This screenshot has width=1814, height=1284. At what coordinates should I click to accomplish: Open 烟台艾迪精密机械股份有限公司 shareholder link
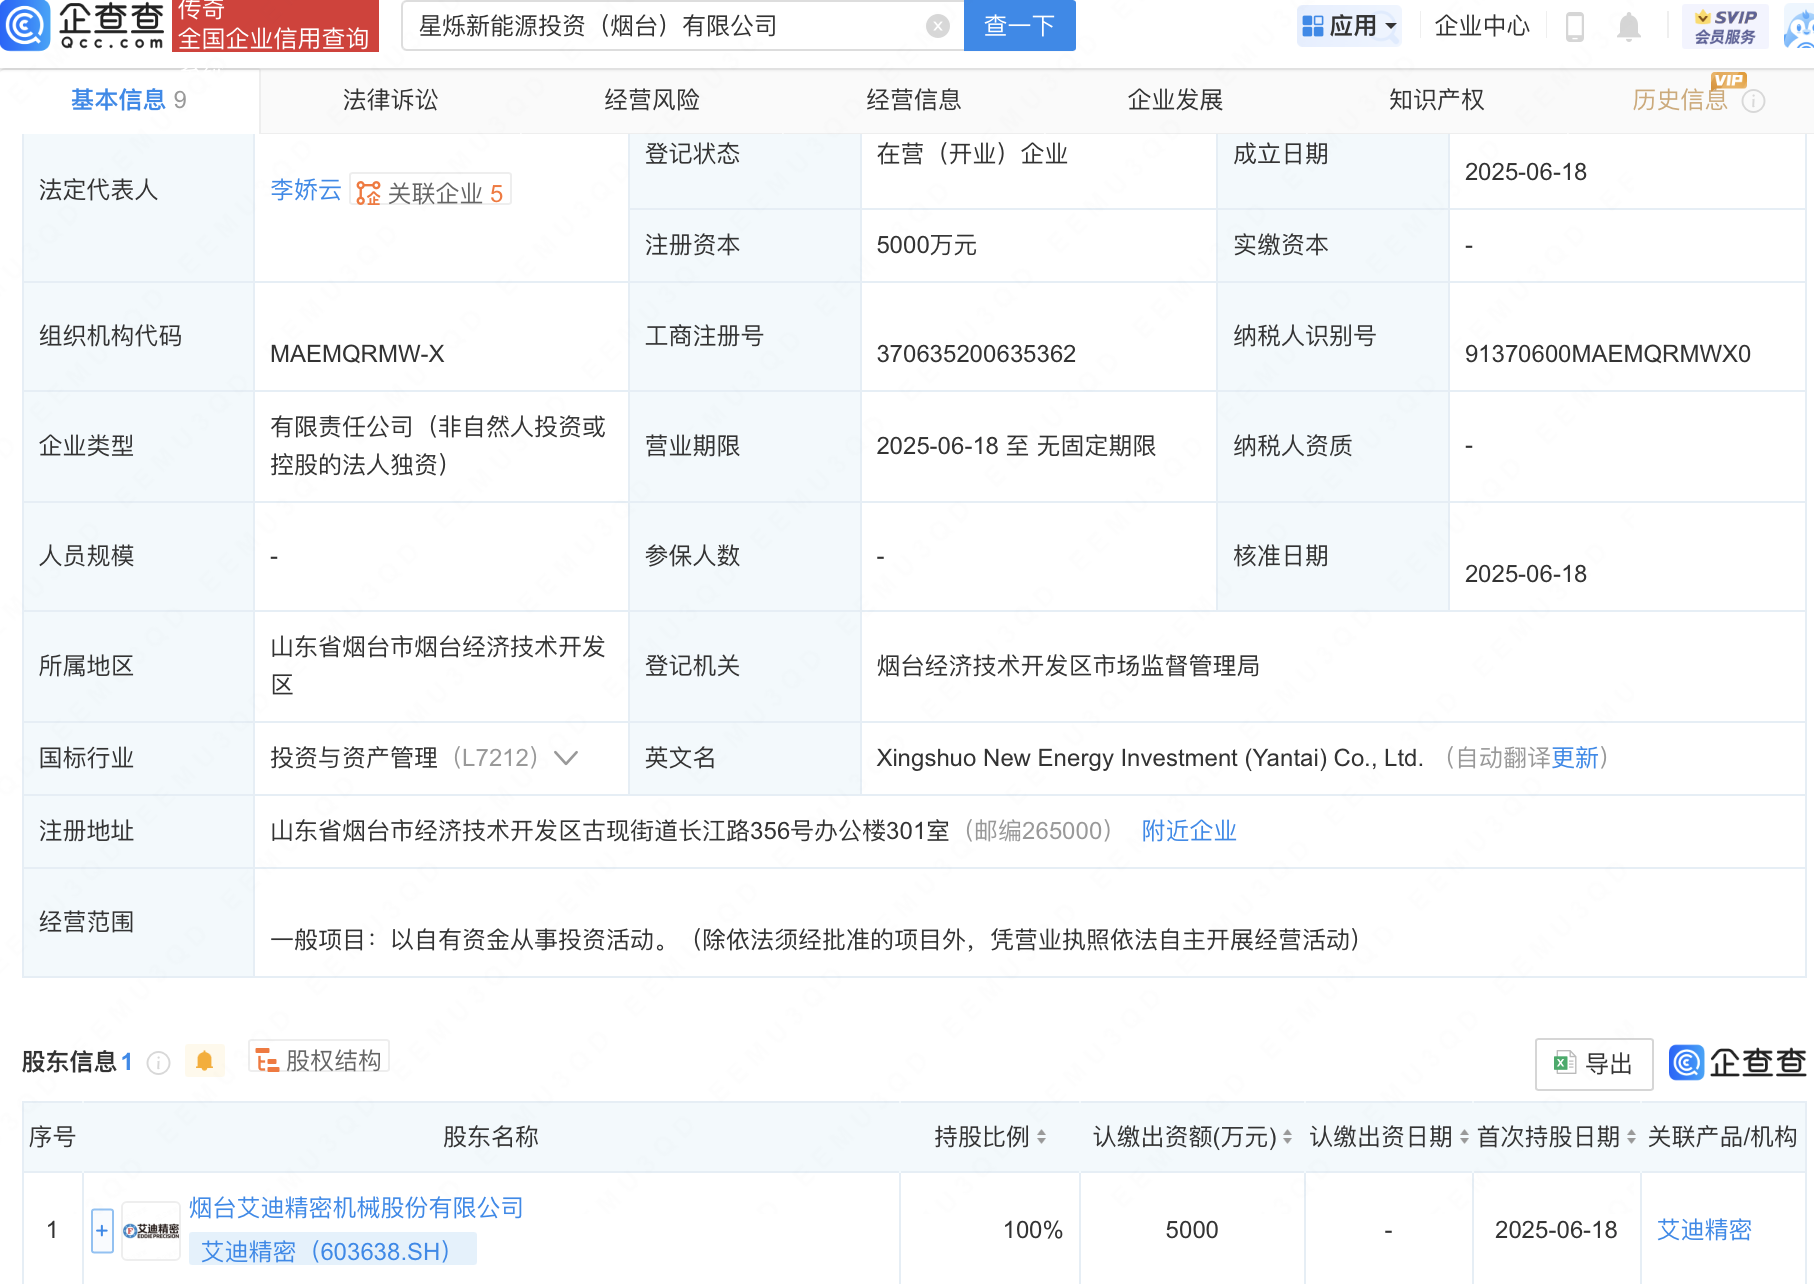coord(356,1208)
